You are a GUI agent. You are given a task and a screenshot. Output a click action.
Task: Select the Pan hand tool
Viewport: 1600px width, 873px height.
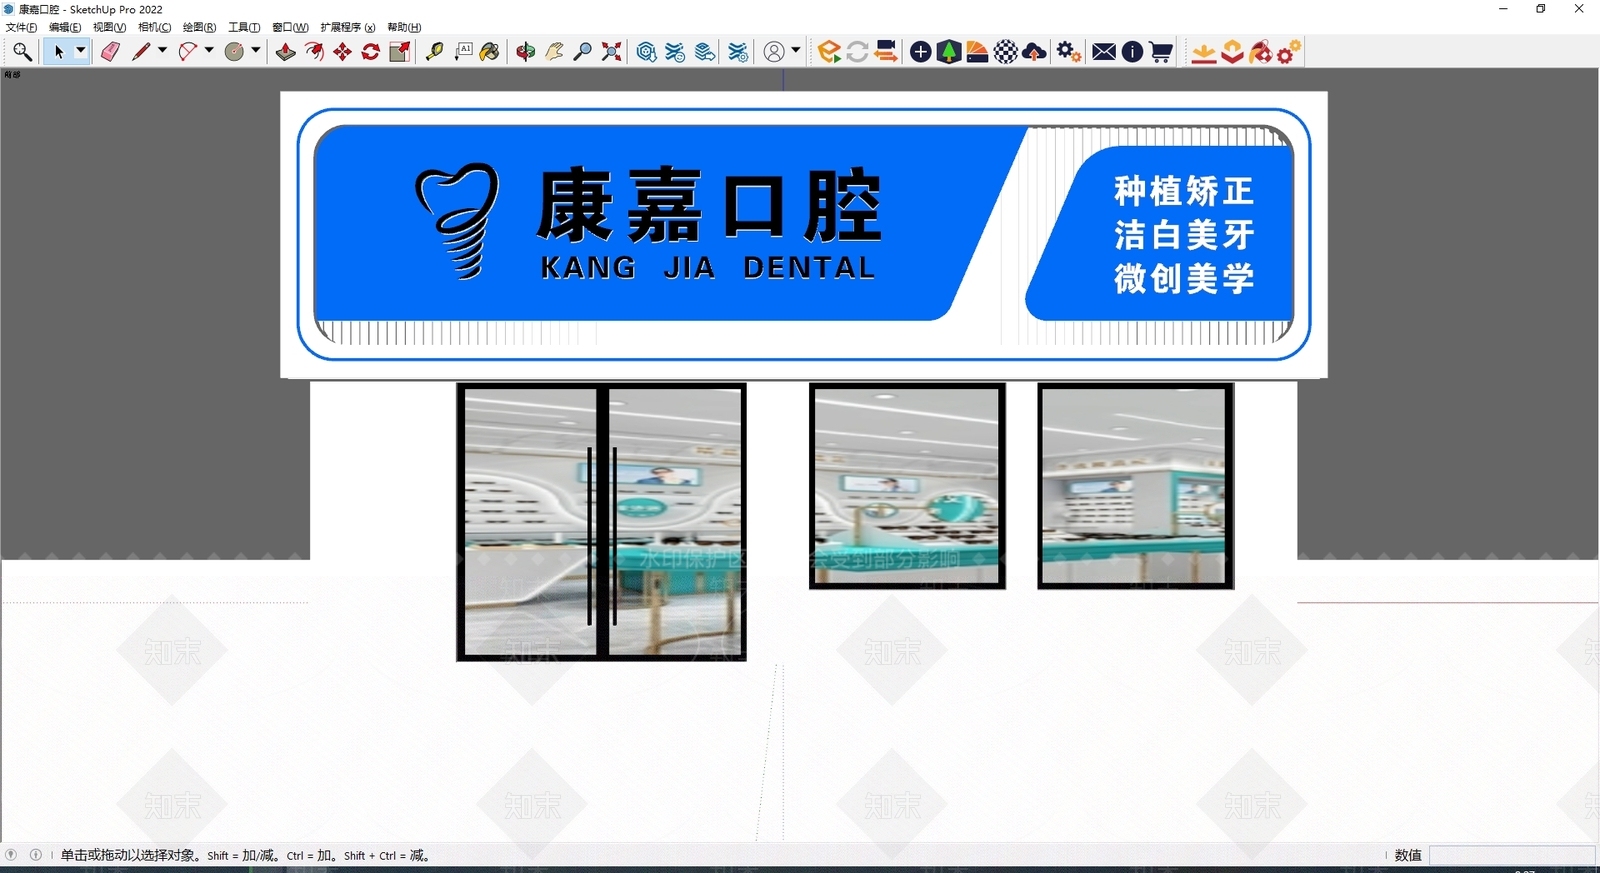pos(554,52)
